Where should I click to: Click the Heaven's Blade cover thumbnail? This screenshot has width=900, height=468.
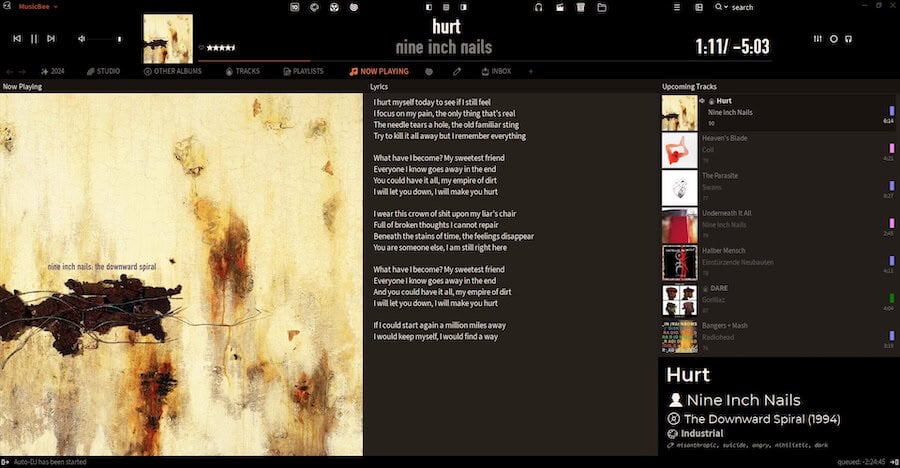coord(680,150)
